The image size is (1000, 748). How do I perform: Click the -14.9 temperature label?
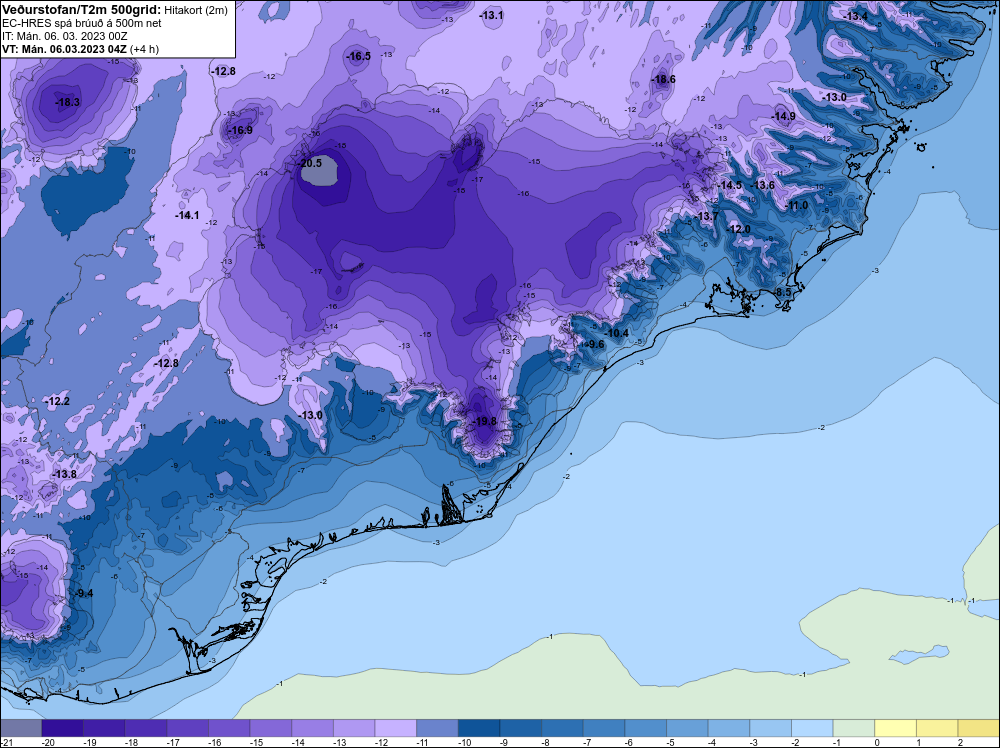click(x=784, y=116)
